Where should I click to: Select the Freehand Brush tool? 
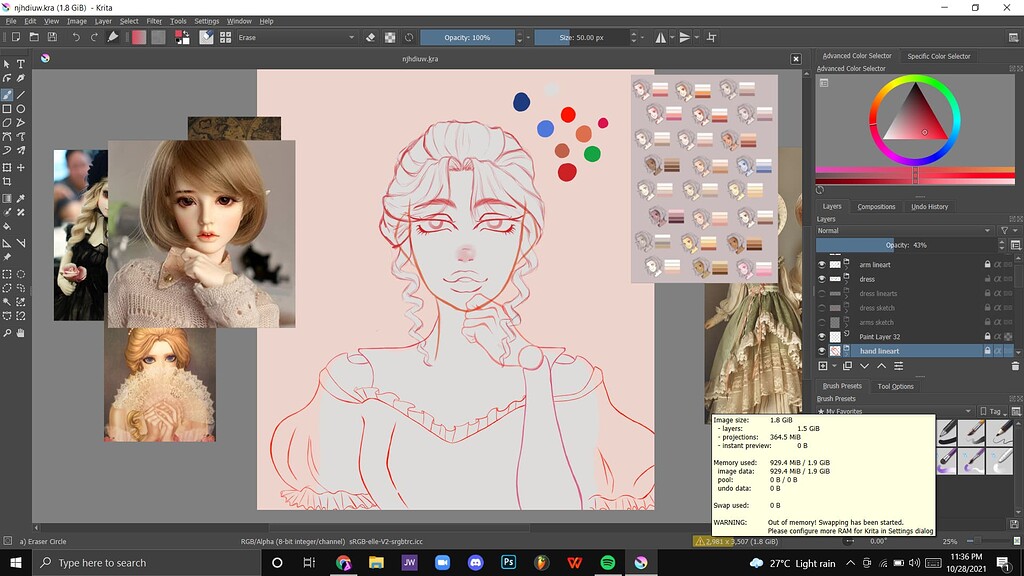(x=7, y=94)
